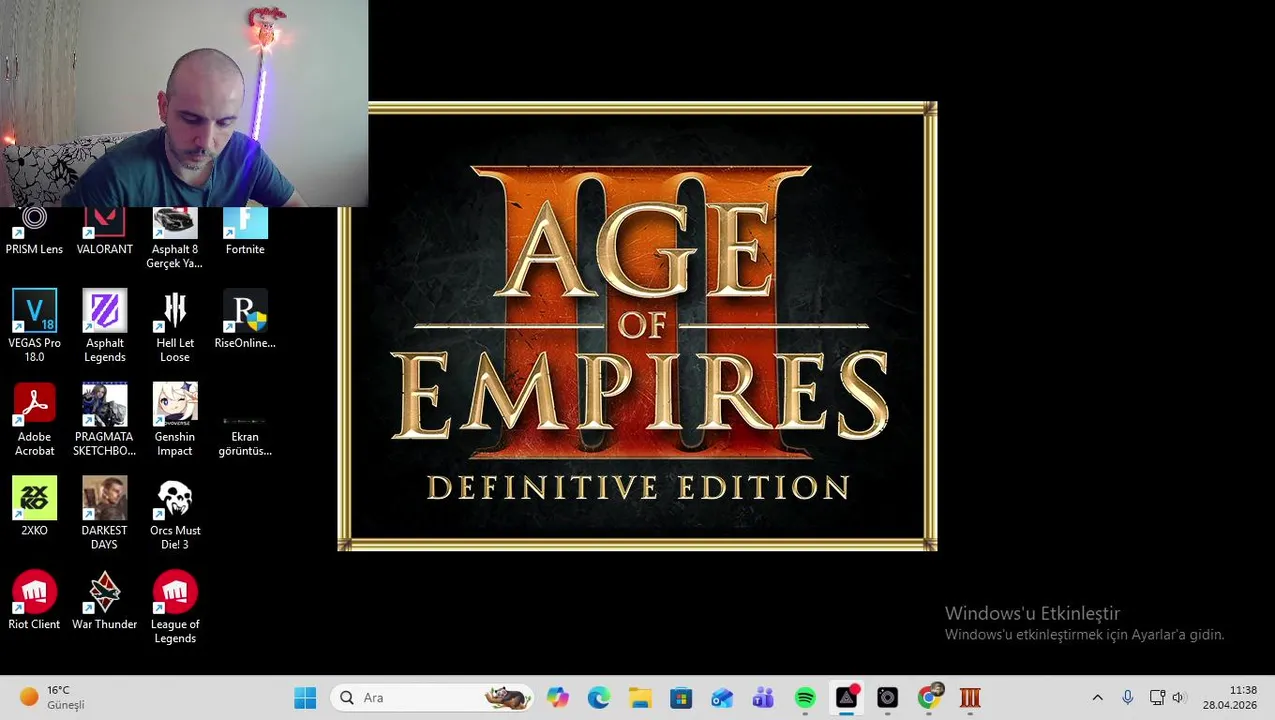Launch Hell Let Loose shortcut
The image size is (1275, 720).
coord(175,326)
